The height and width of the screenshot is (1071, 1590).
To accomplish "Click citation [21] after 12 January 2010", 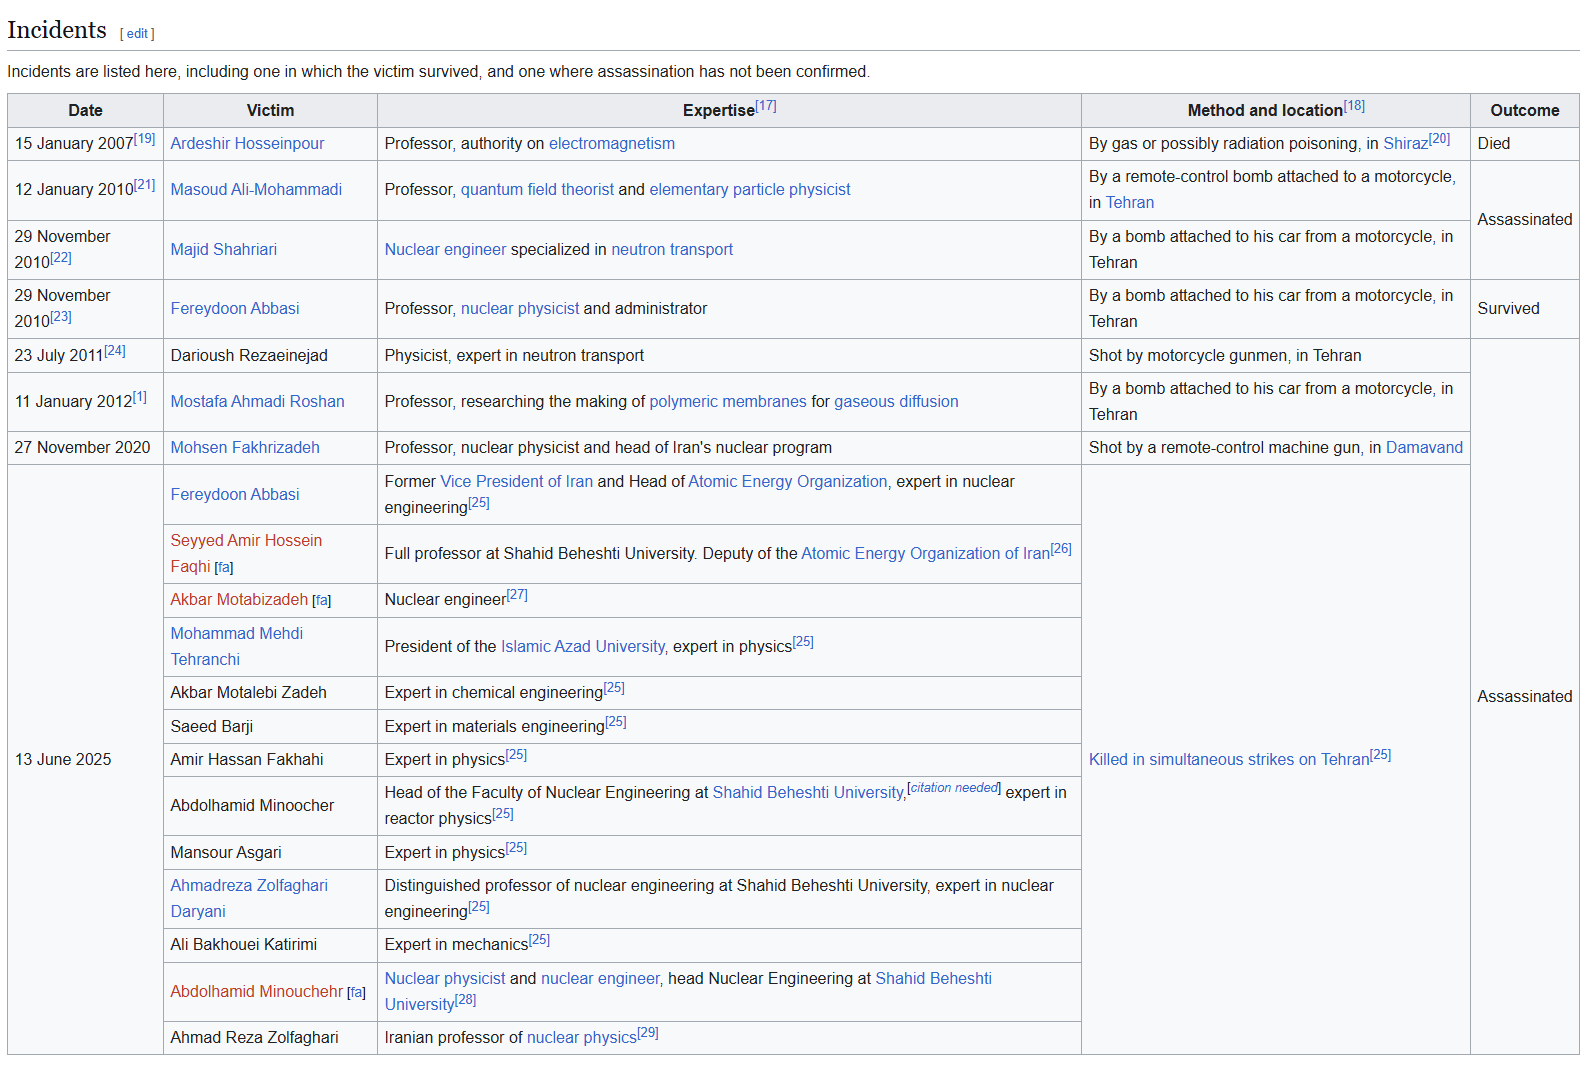I will [145, 185].
